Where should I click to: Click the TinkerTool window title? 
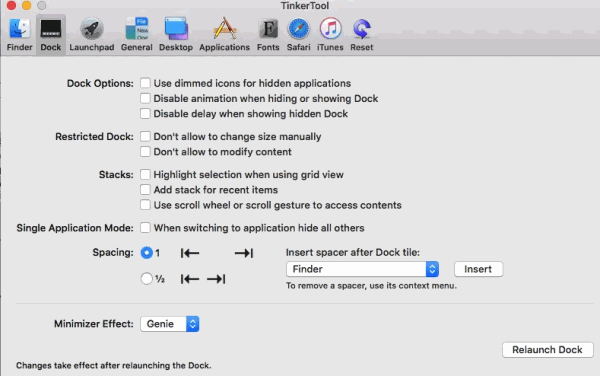305,6
